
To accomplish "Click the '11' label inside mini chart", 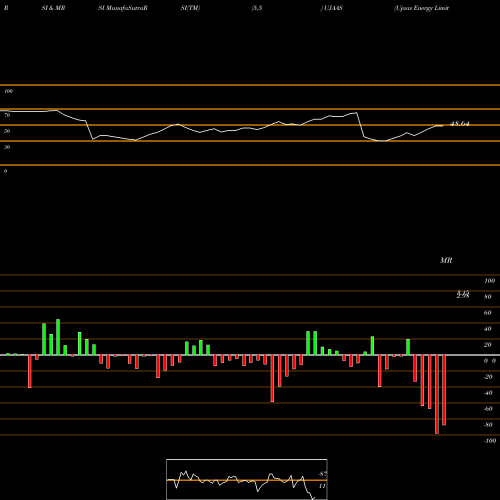I will pyautogui.click(x=322, y=486).
